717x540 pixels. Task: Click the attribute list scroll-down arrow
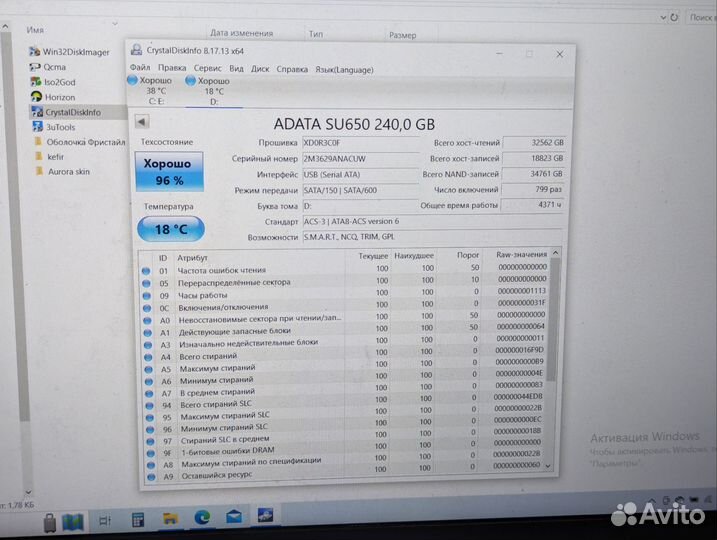(549, 466)
